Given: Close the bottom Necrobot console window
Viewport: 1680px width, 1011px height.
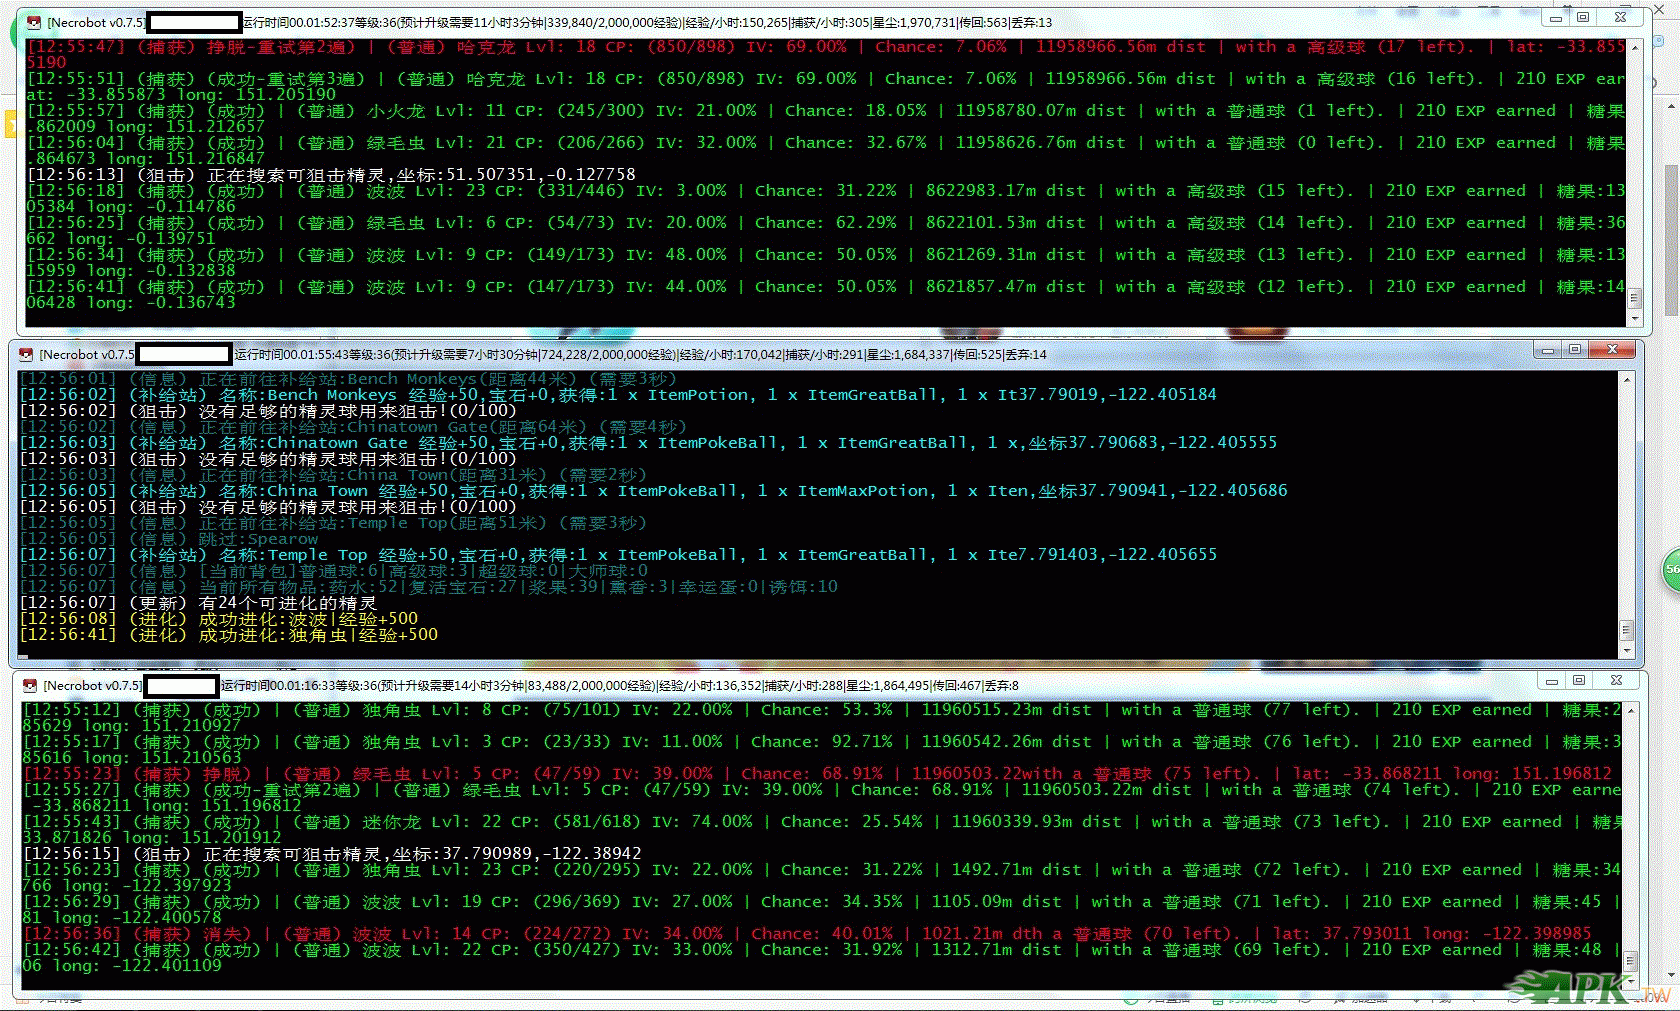Looking at the screenshot, I should tap(1616, 681).
